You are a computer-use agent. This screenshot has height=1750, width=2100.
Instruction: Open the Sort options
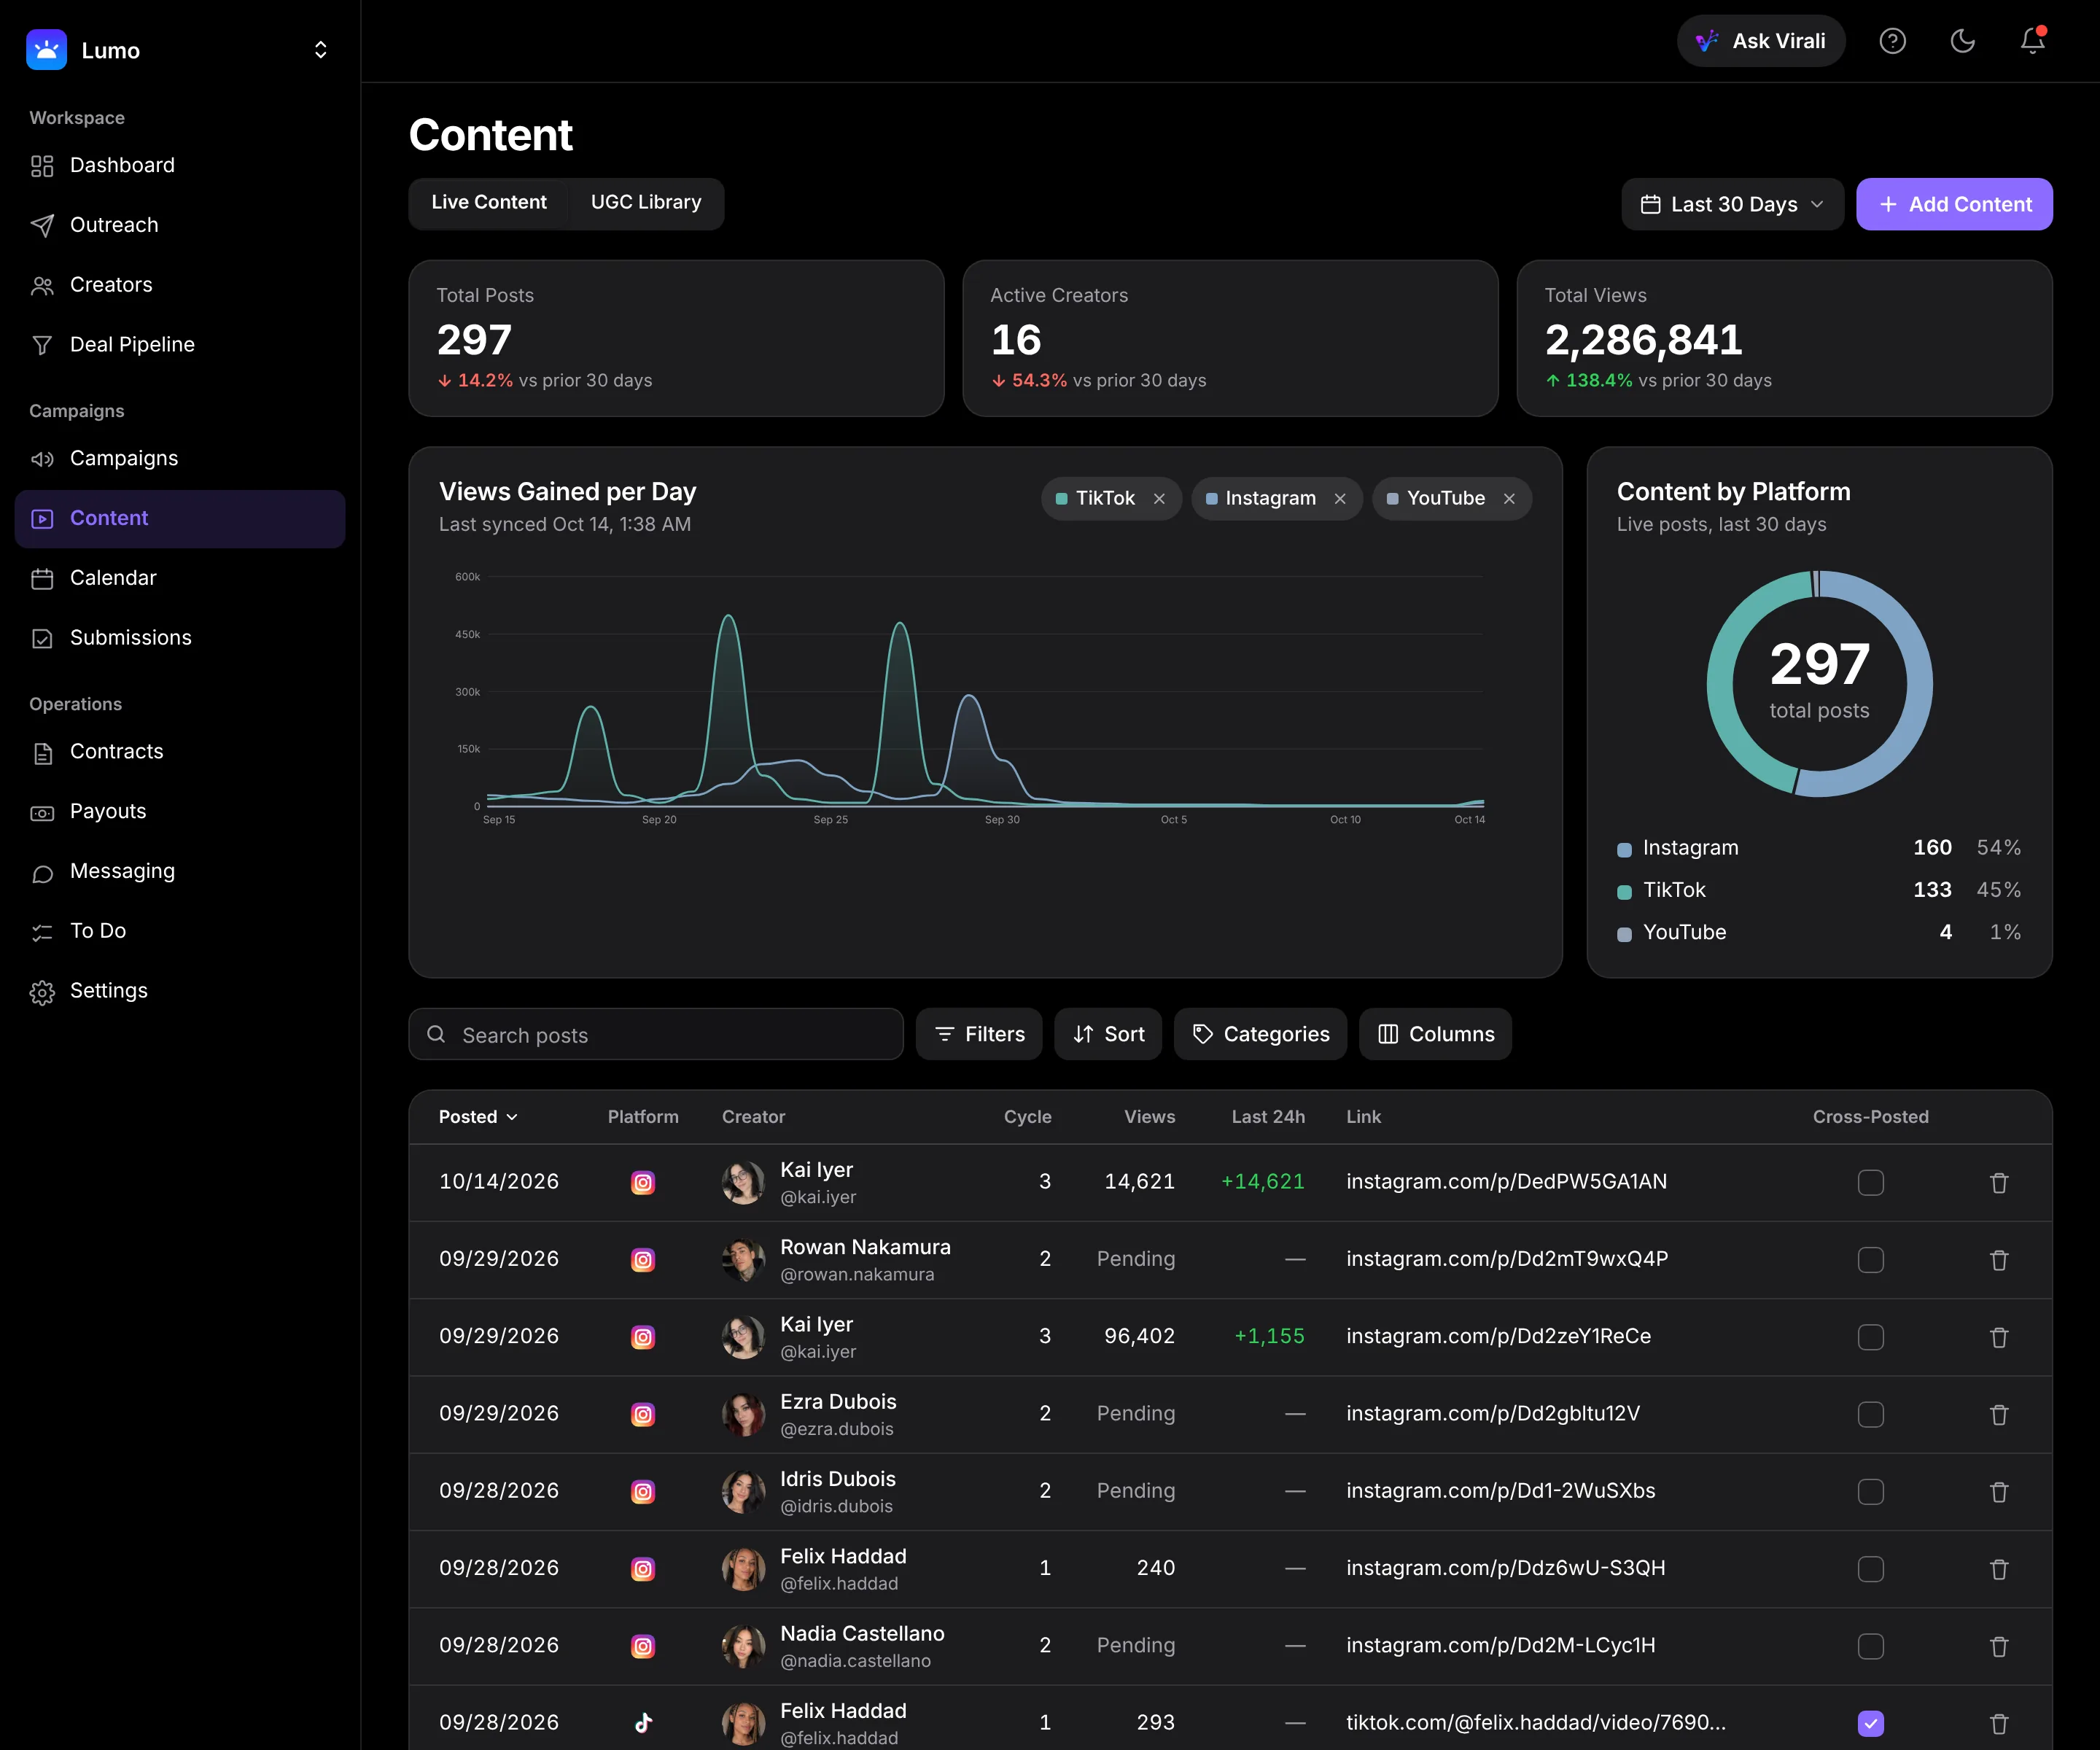pyautogui.click(x=1108, y=1034)
